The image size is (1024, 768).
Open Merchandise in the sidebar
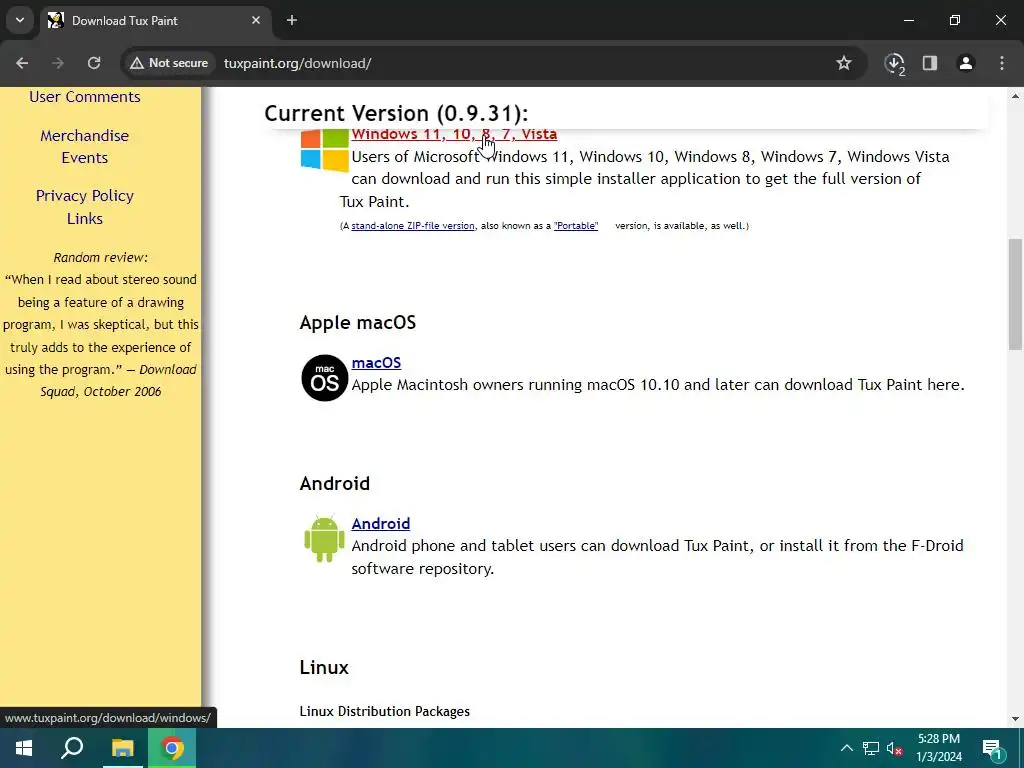85,136
